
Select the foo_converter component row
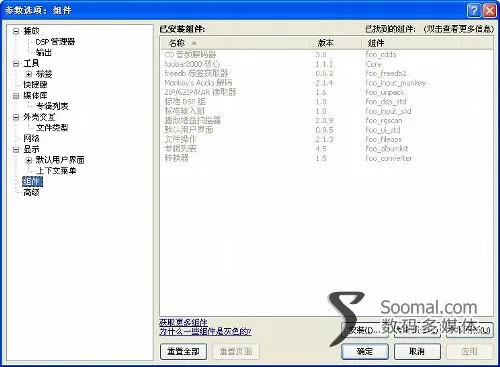pos(327,158)
